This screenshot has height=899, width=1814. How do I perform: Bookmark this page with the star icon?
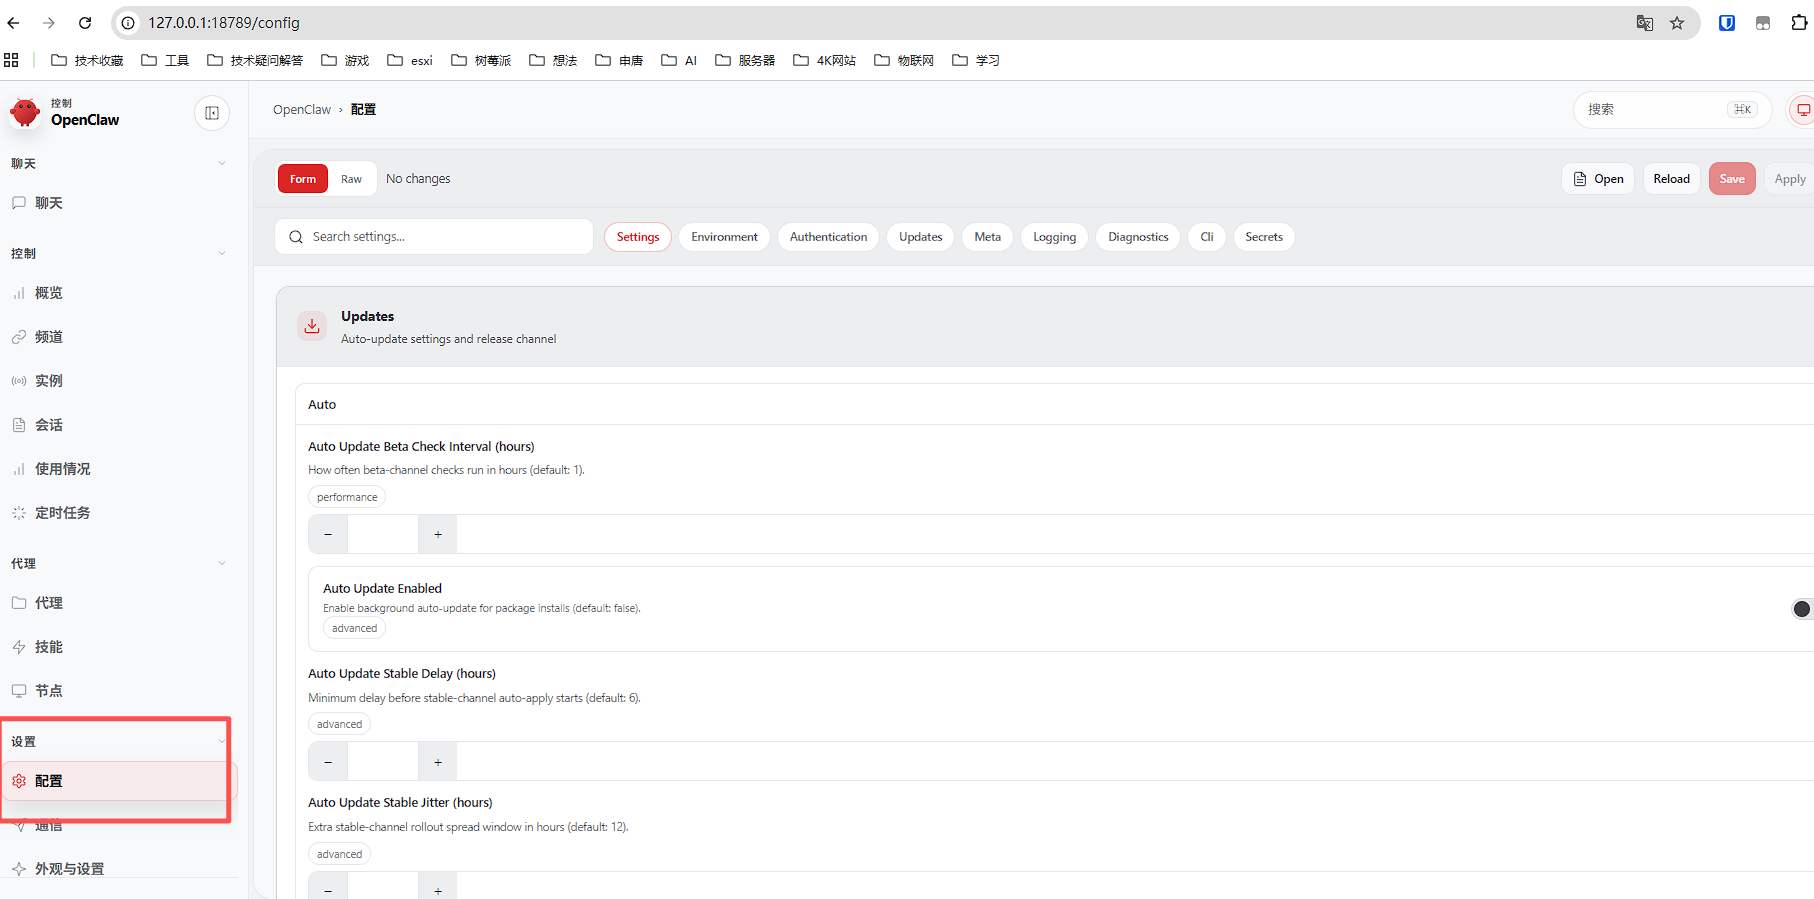1677,23
